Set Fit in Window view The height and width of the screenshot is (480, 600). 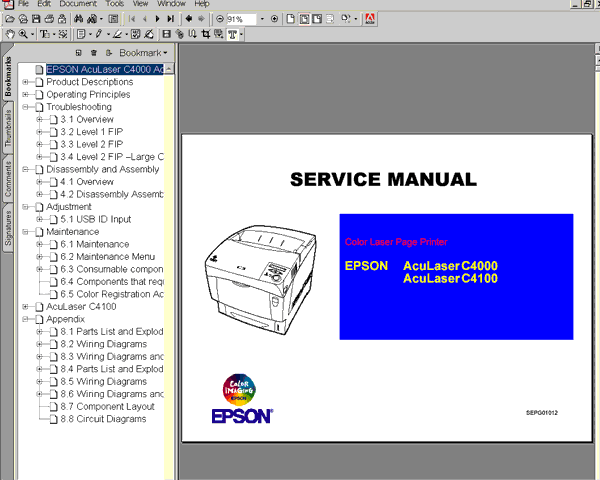coord(304,19)
